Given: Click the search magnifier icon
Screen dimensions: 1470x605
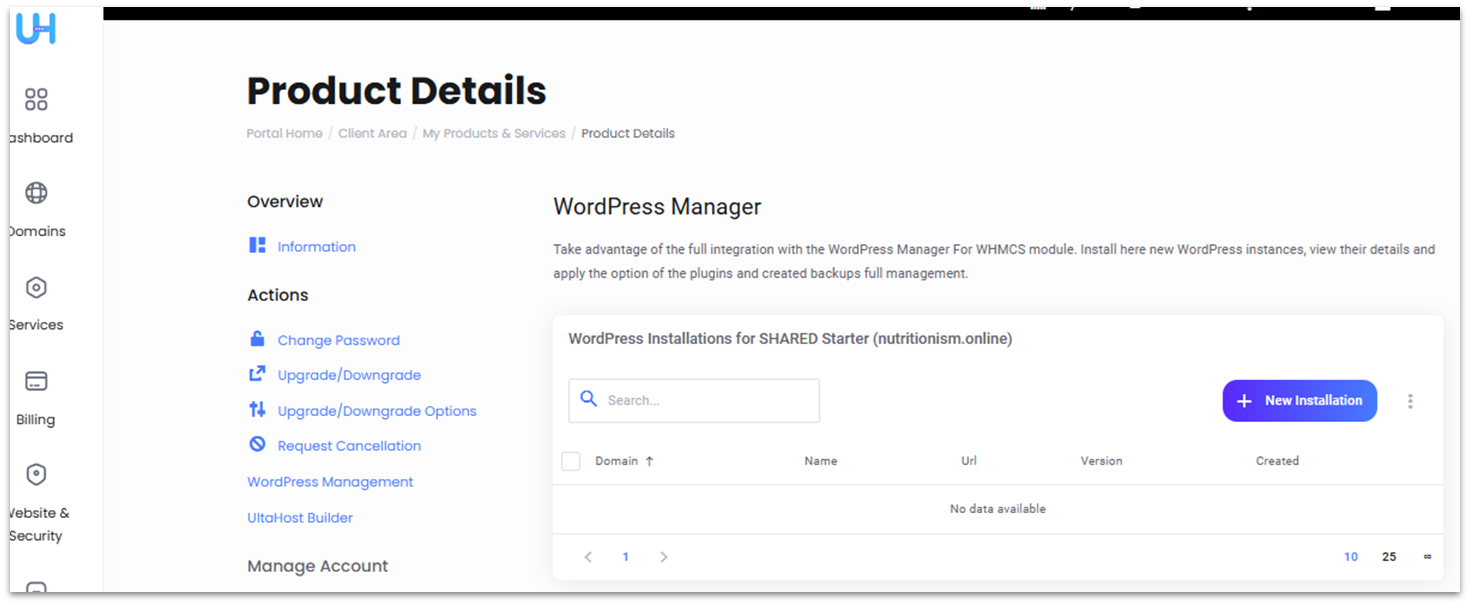Looking at the screenshot, I should 589,399.
